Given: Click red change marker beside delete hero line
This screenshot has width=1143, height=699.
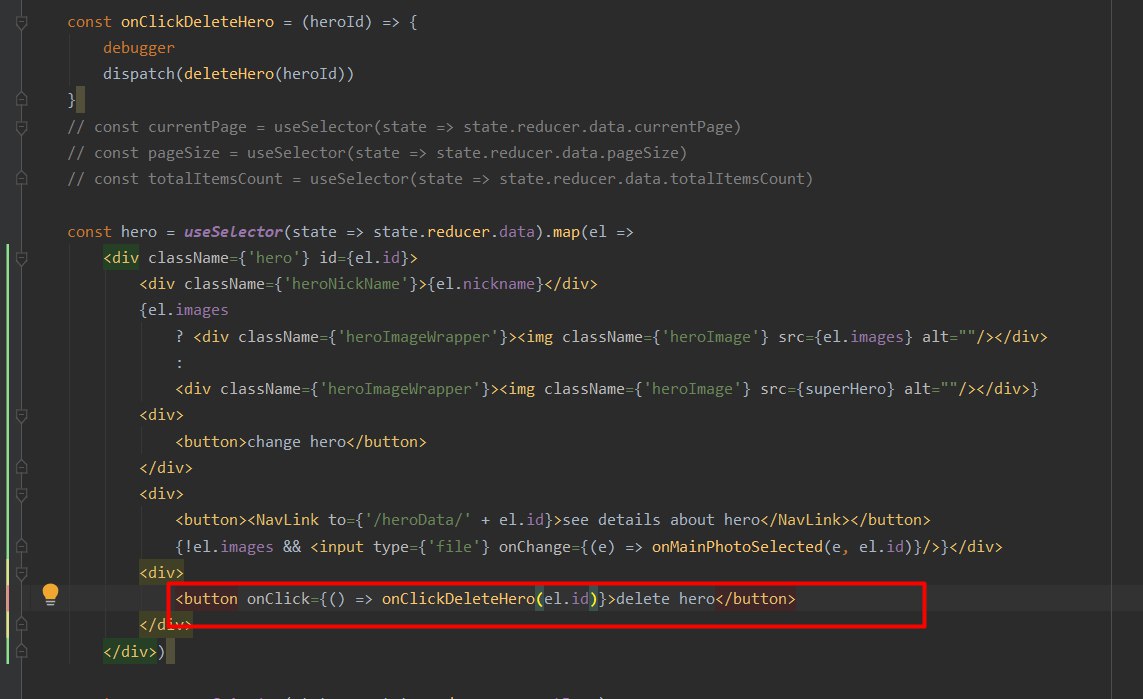Looking at the screenshot, I should coord(8,598).
